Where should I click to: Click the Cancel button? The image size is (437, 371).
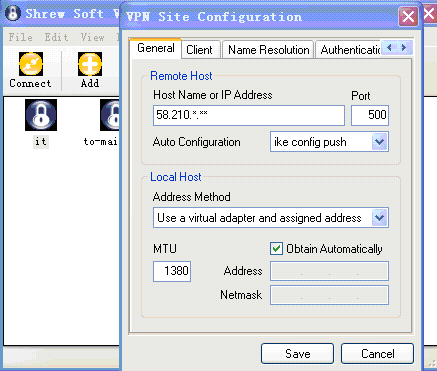click(377, 353)
